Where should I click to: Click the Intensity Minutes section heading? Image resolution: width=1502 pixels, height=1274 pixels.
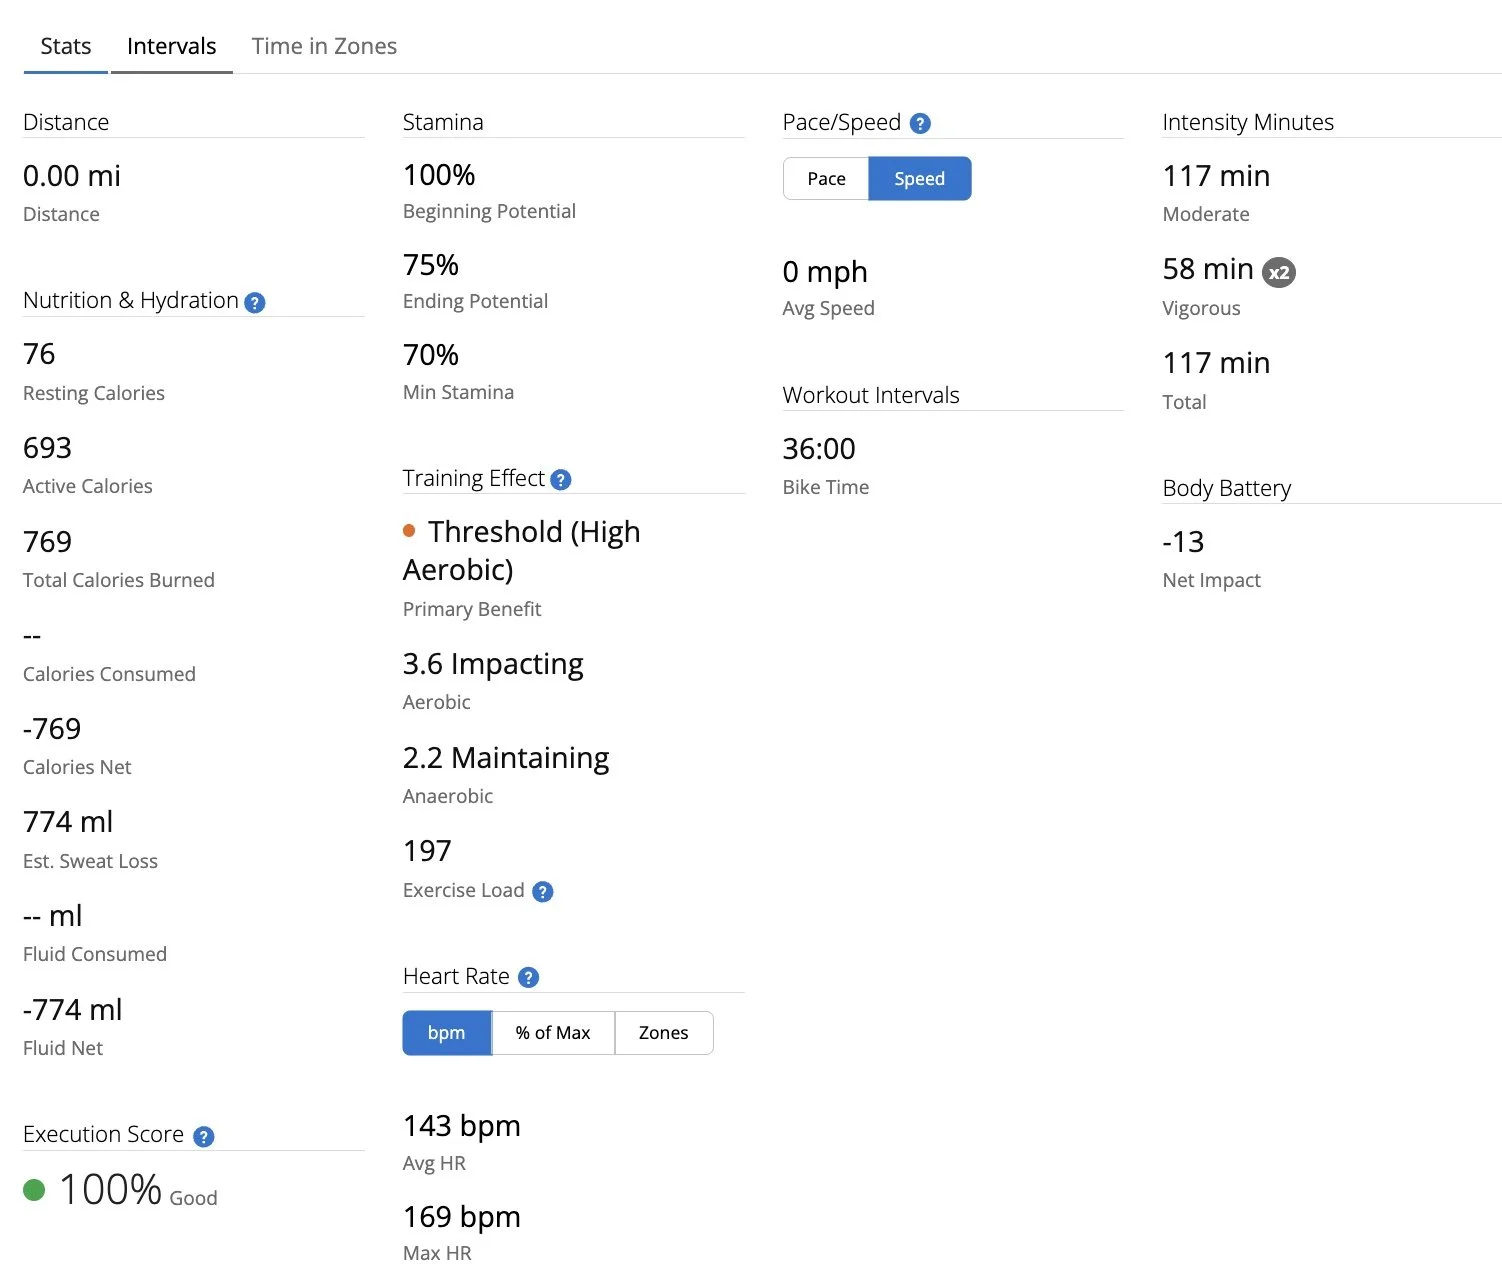[1248, 122]
